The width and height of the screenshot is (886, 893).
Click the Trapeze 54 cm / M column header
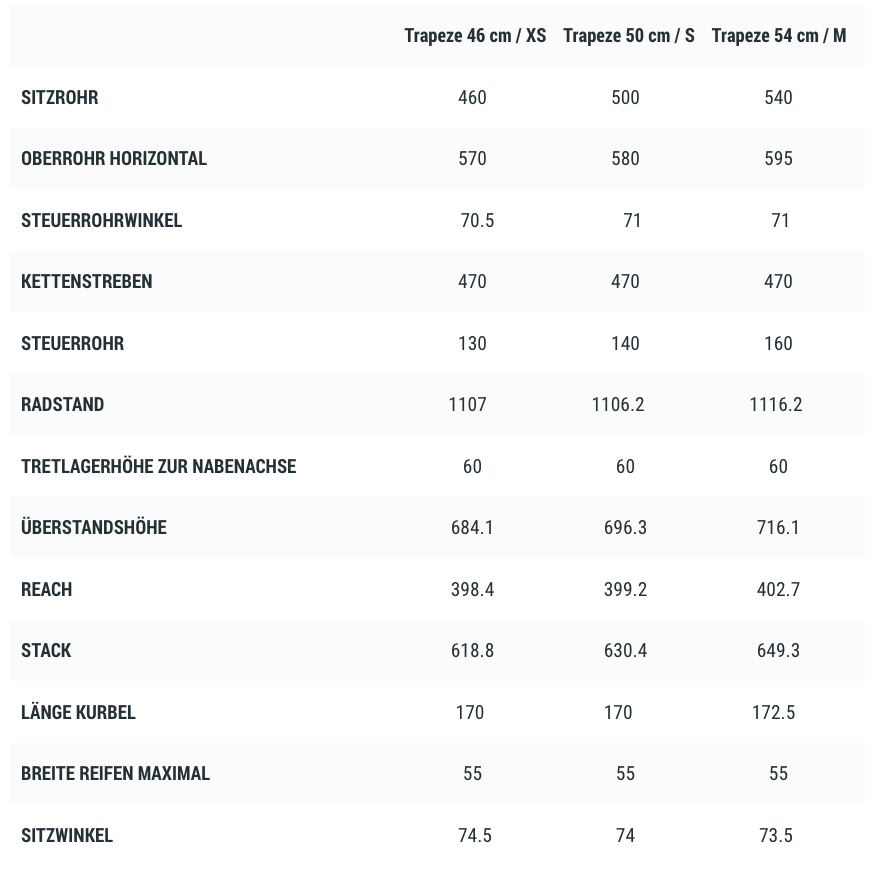778,36
